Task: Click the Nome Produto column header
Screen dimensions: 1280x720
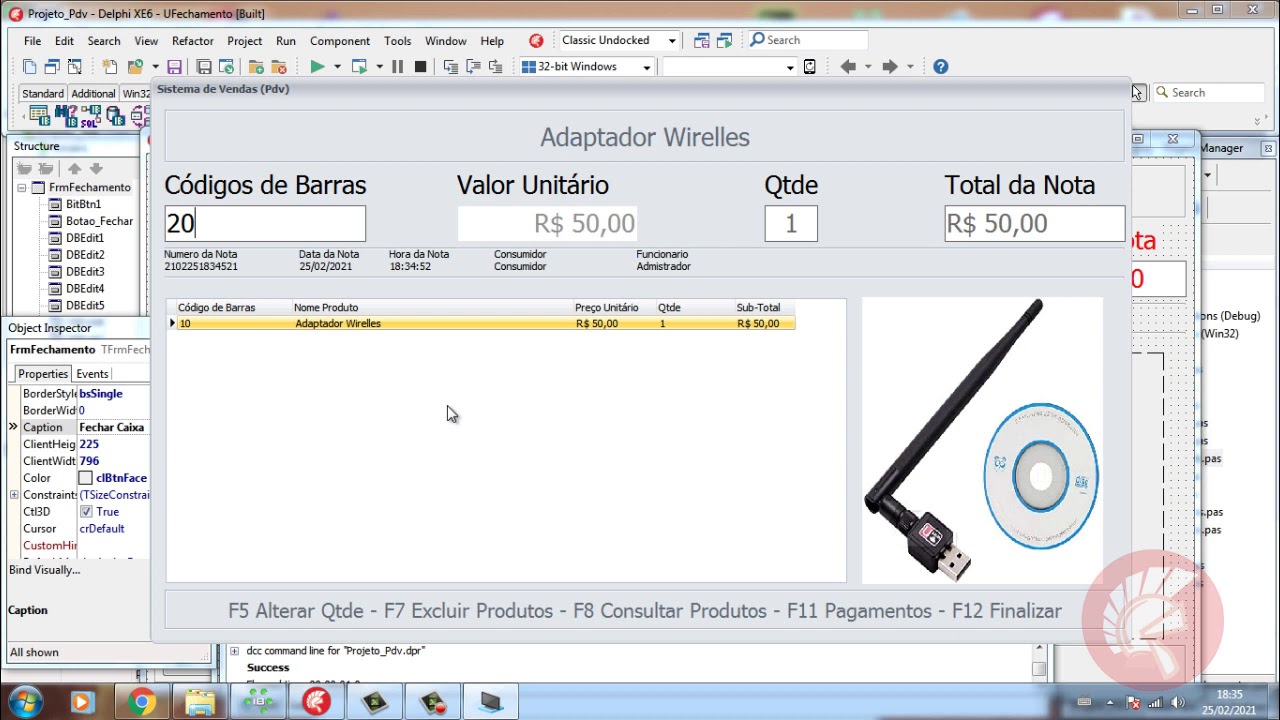Action: tap(432, 308)
